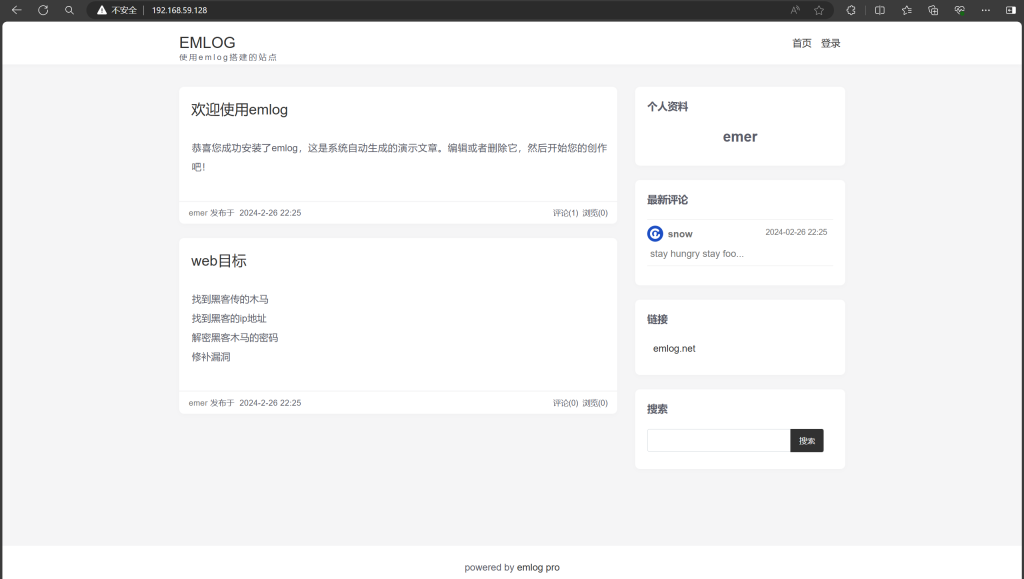1024x579 pixels.
Task: Open the web目标 article title
Action: [218, 261]
